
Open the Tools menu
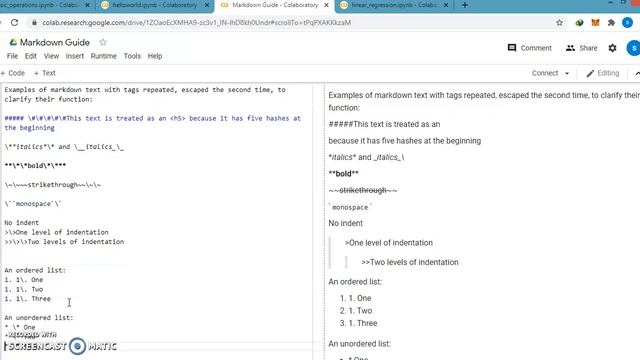[132, 56]
